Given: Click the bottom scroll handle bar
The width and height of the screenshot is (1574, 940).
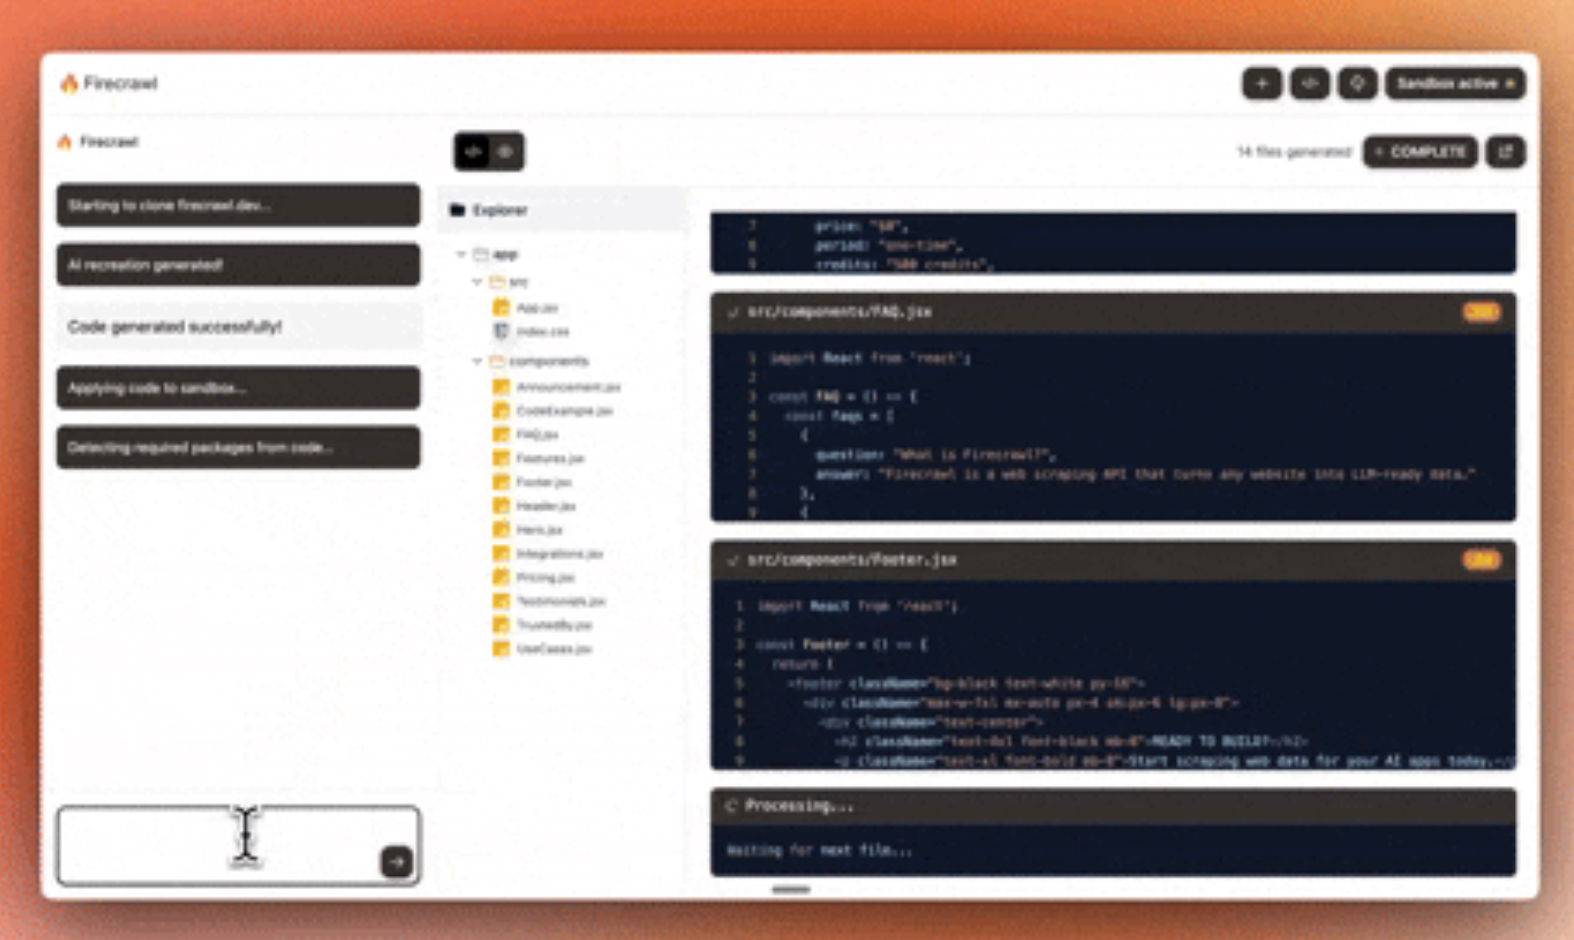Looking at the screenshot, I should (791, 889).
